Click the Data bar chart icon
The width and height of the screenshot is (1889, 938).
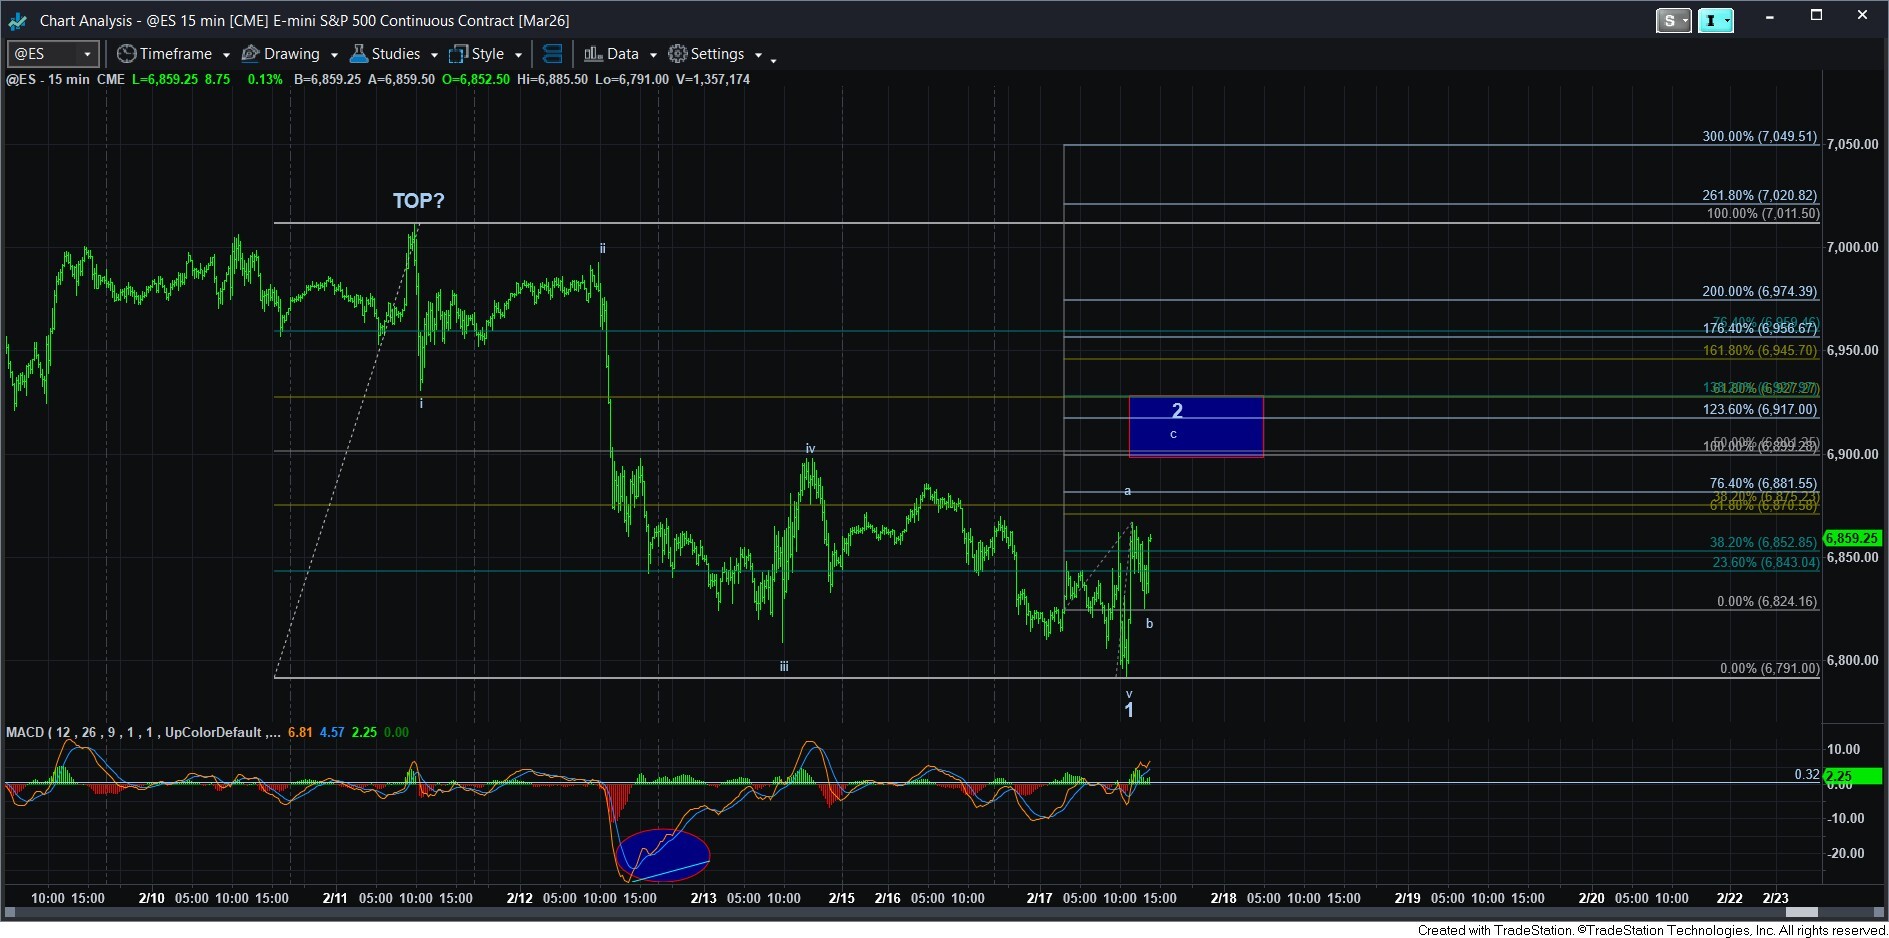point(593,54)
